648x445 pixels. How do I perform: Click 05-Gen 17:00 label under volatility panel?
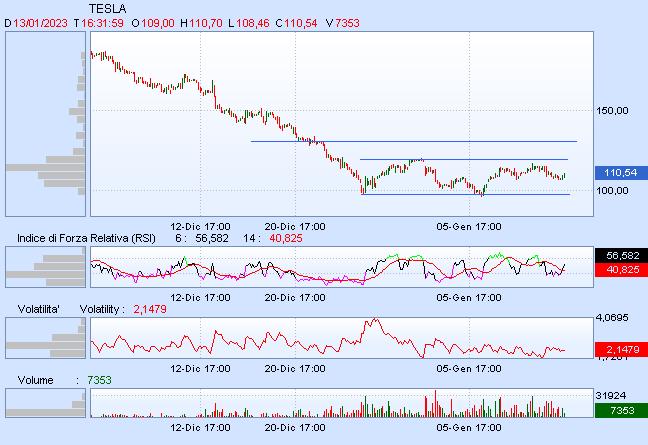pos(469,369)
